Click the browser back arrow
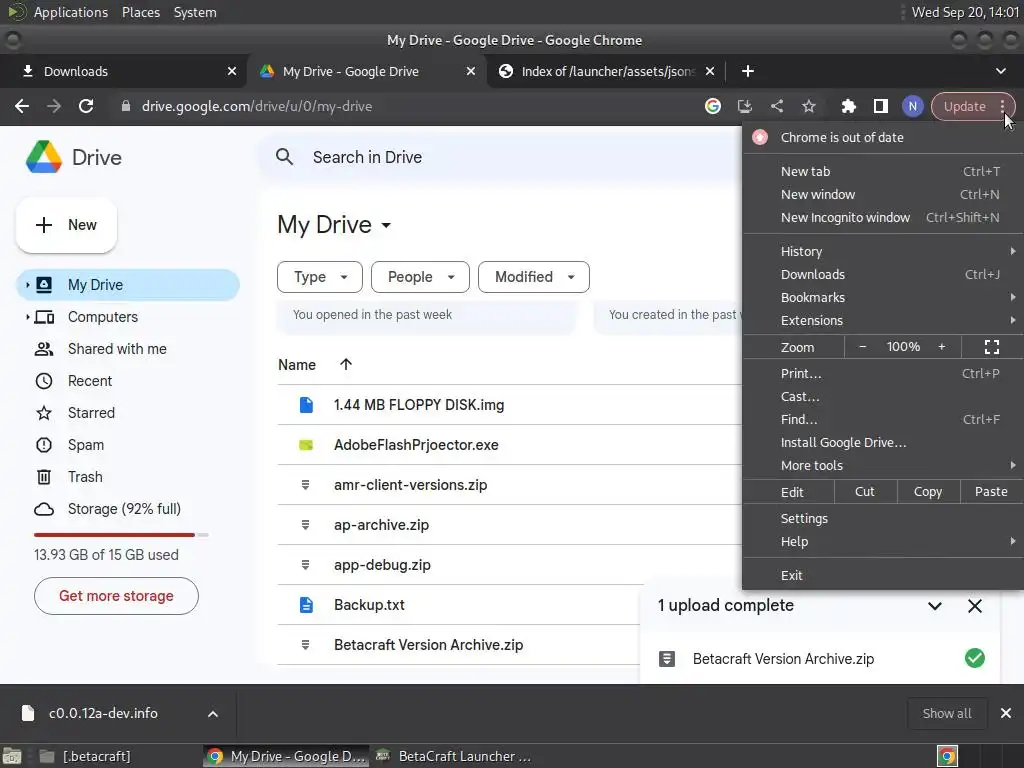 click(22, 106)
